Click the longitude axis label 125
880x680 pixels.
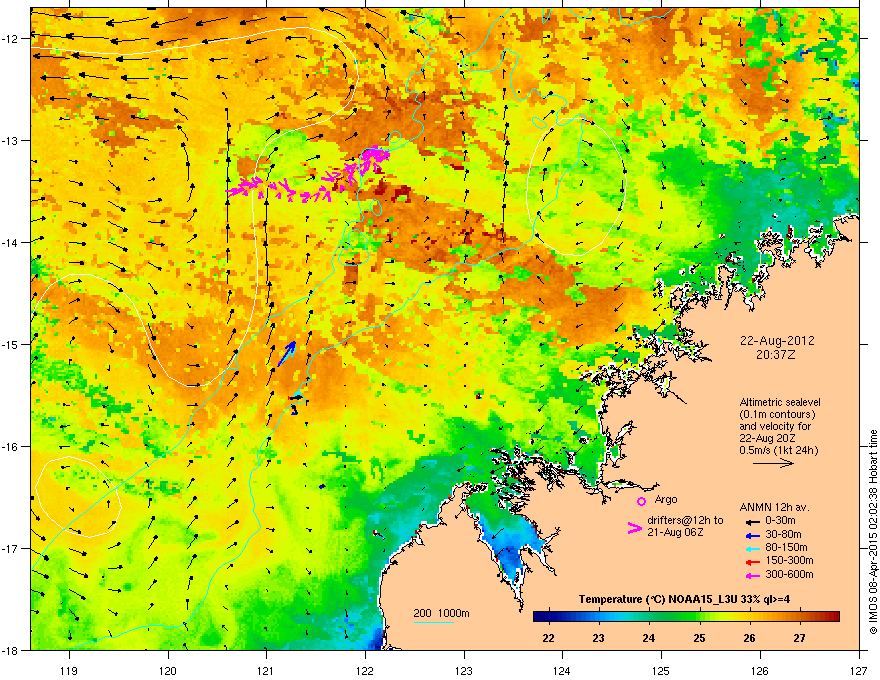(x=661, y=670)
